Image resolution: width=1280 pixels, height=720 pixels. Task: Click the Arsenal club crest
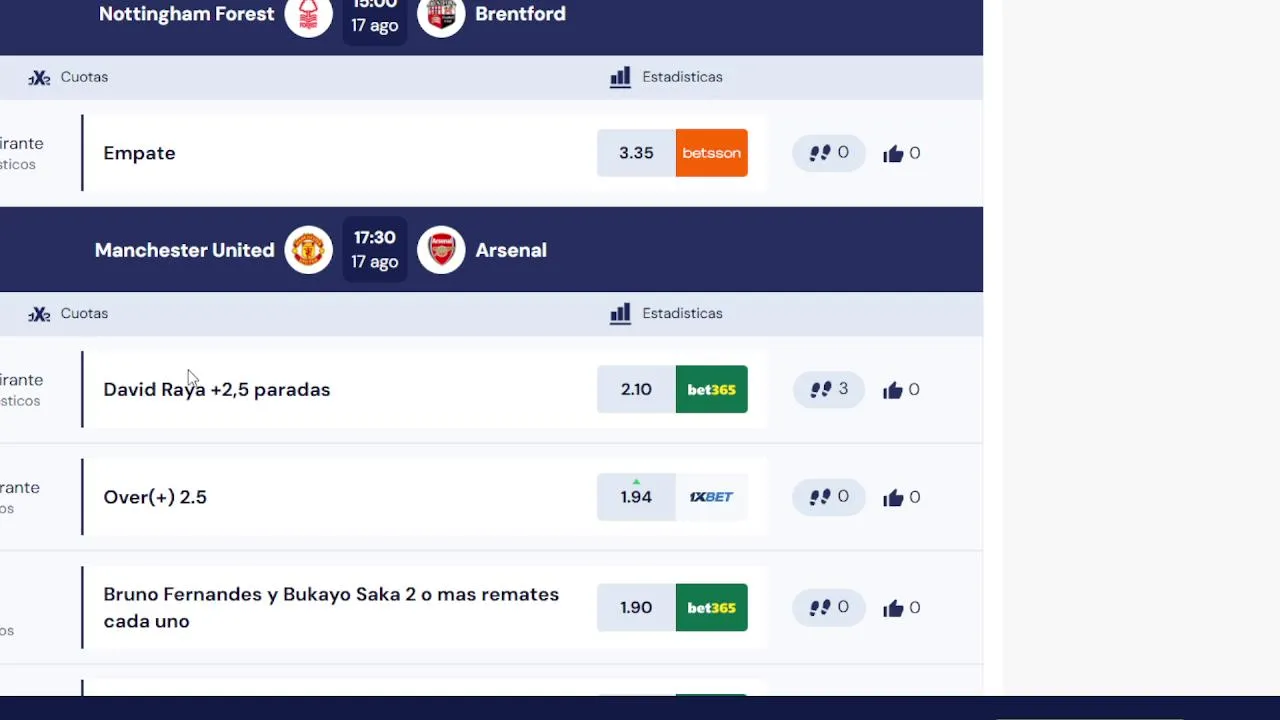click(x=441, y=250)
